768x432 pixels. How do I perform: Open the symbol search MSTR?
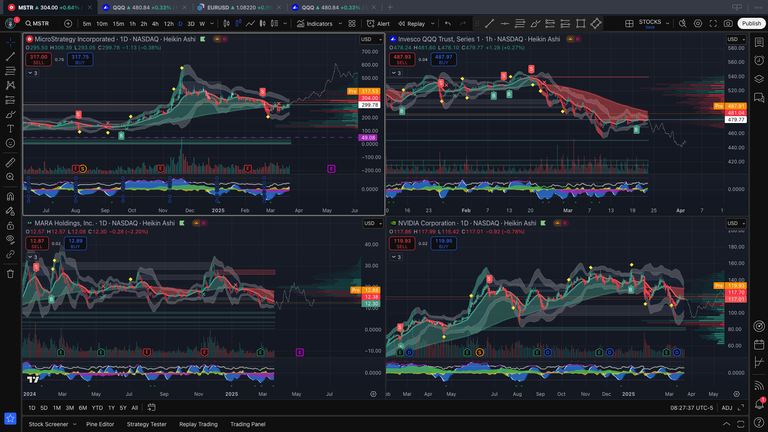[37, 24]
